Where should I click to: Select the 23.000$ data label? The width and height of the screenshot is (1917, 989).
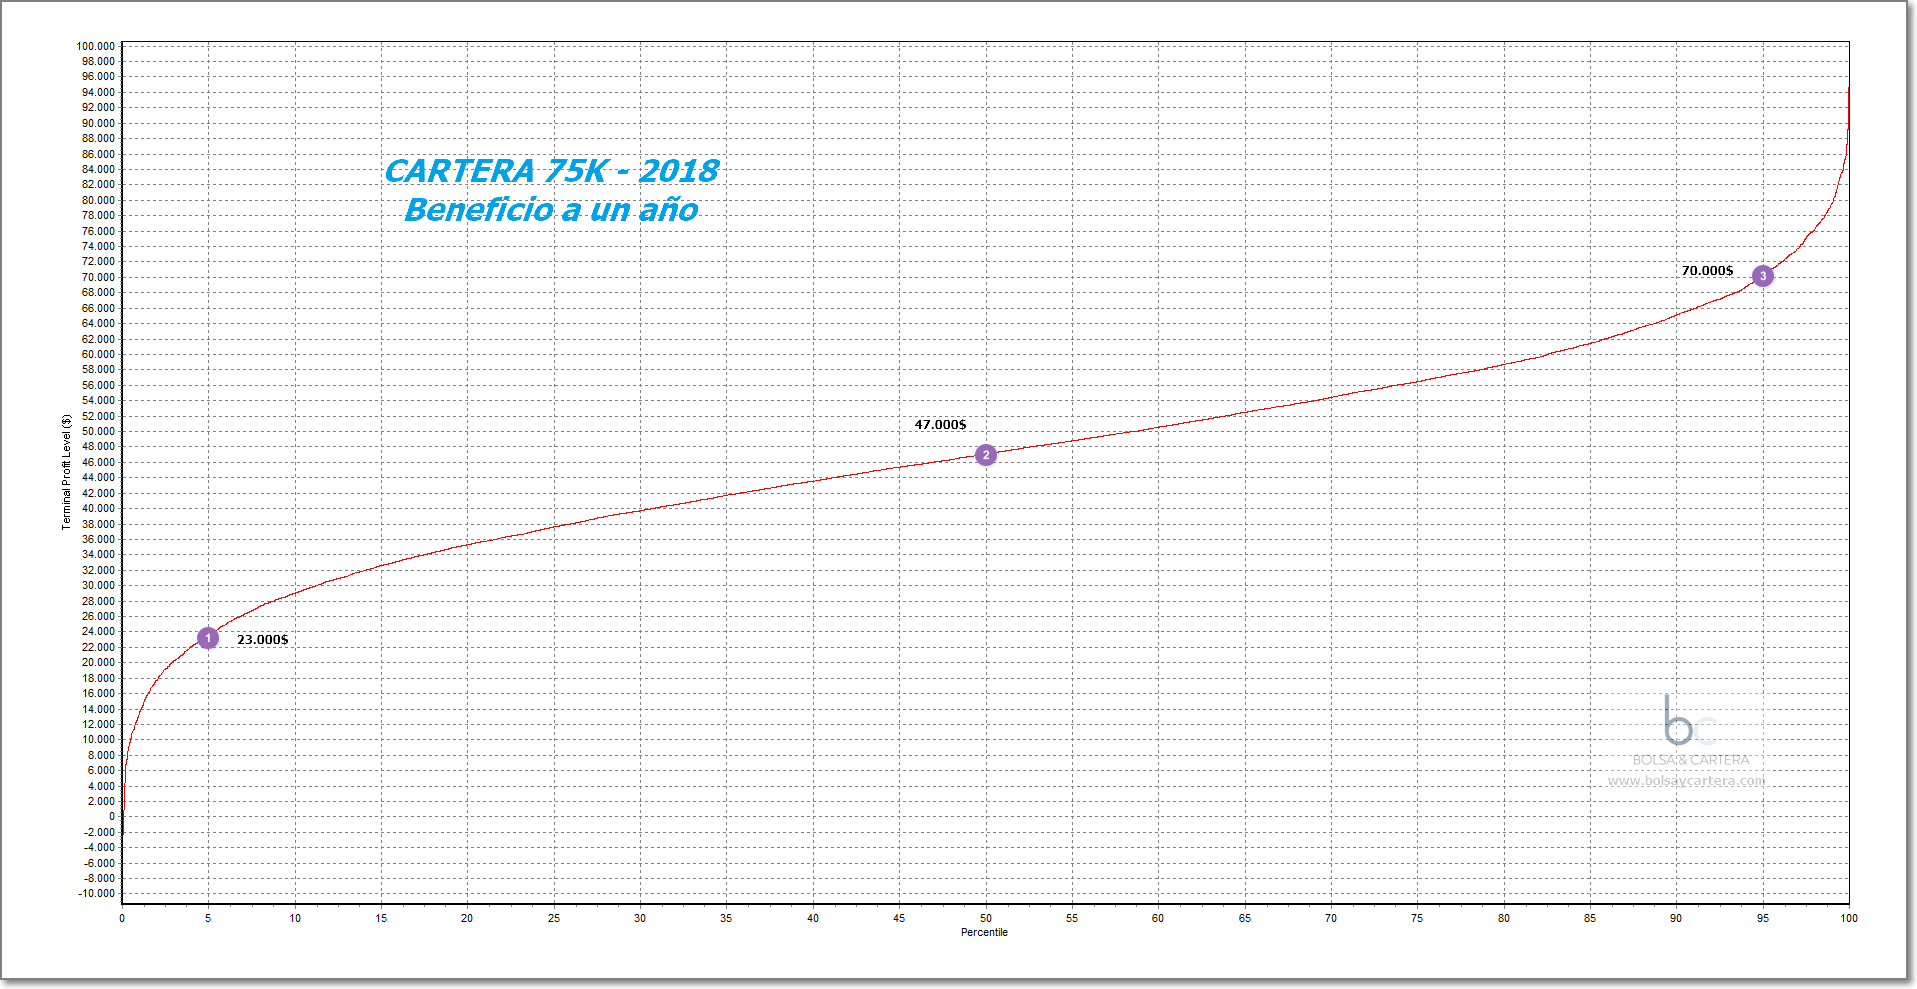[x=263, y=640]
